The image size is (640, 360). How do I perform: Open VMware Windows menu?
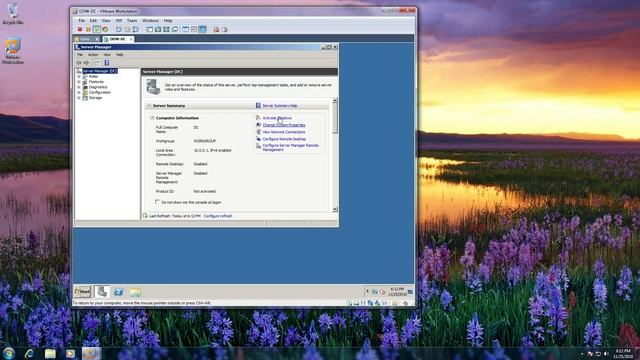[150, 20]
